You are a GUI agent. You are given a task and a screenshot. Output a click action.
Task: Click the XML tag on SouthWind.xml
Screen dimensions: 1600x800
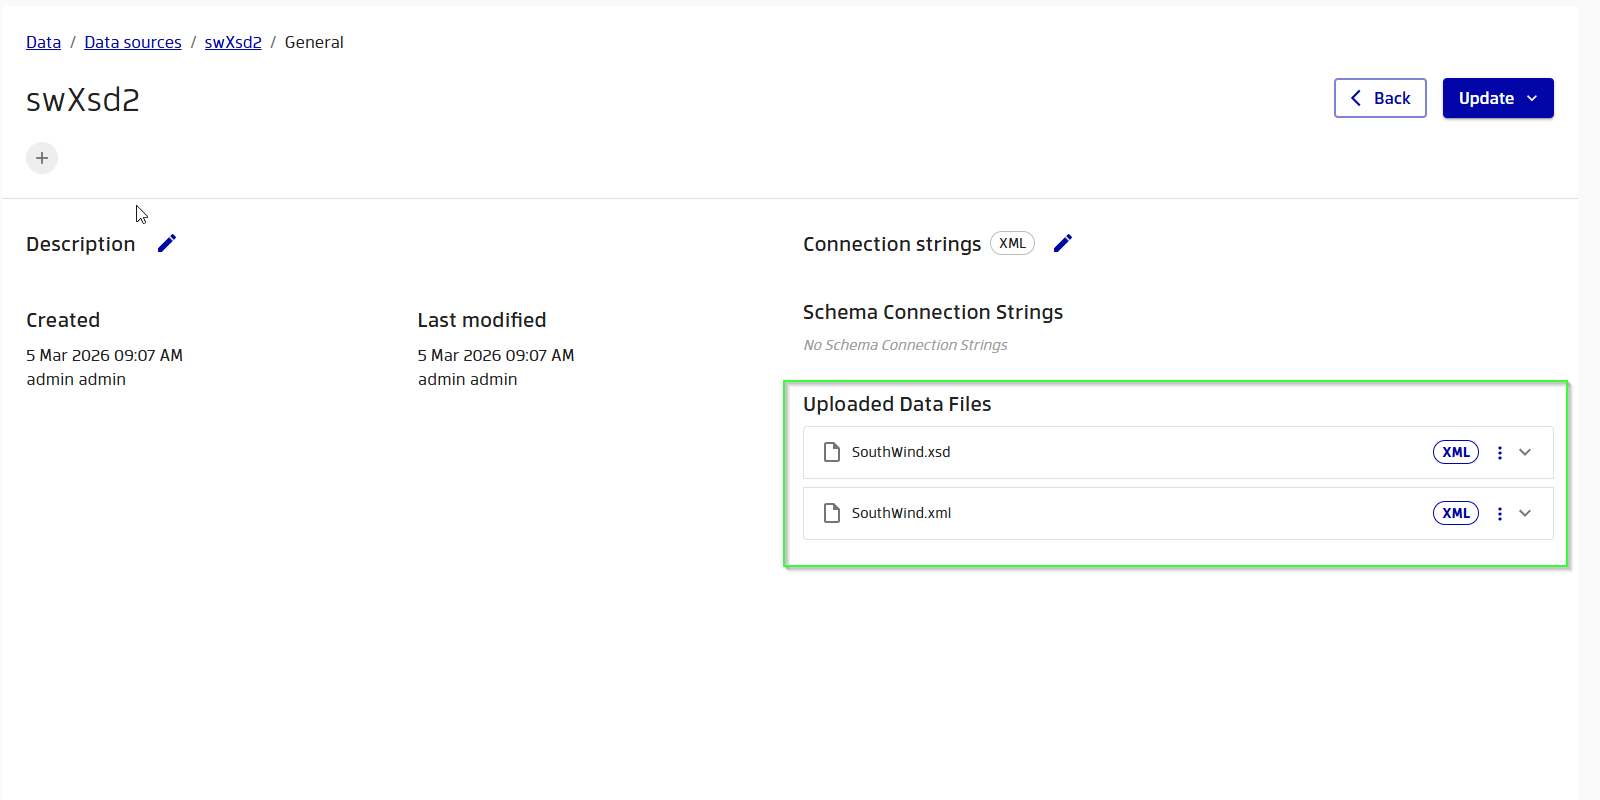coord(1455,513)
